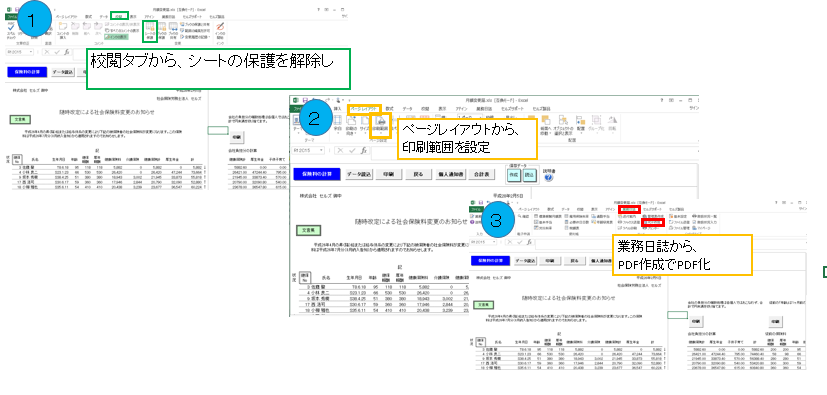The width and height of the screenshot is (827, 395).
Task: Click the 個人通知書 button in the second window
Action: [x=450, y=174]
